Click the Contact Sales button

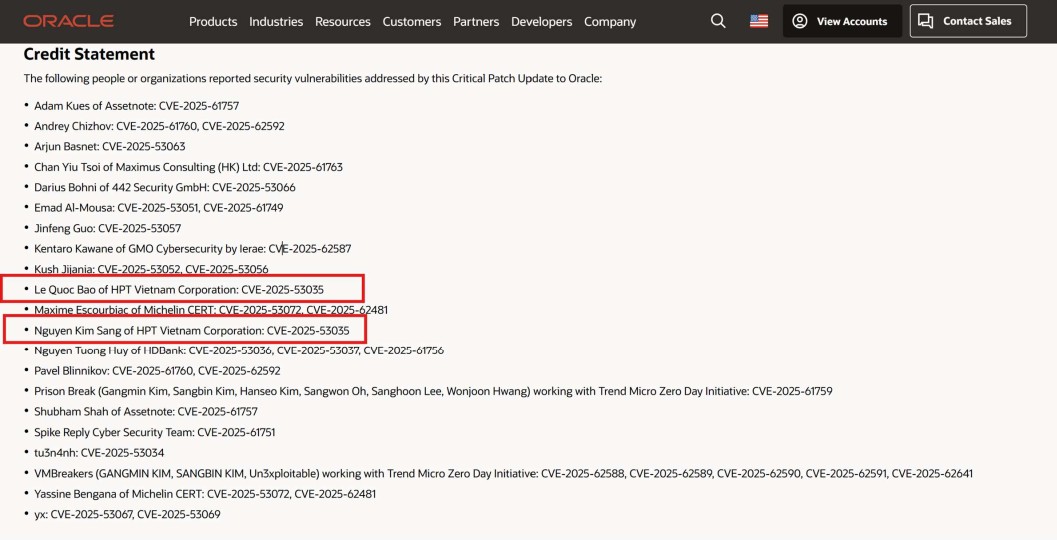point(967,21)
